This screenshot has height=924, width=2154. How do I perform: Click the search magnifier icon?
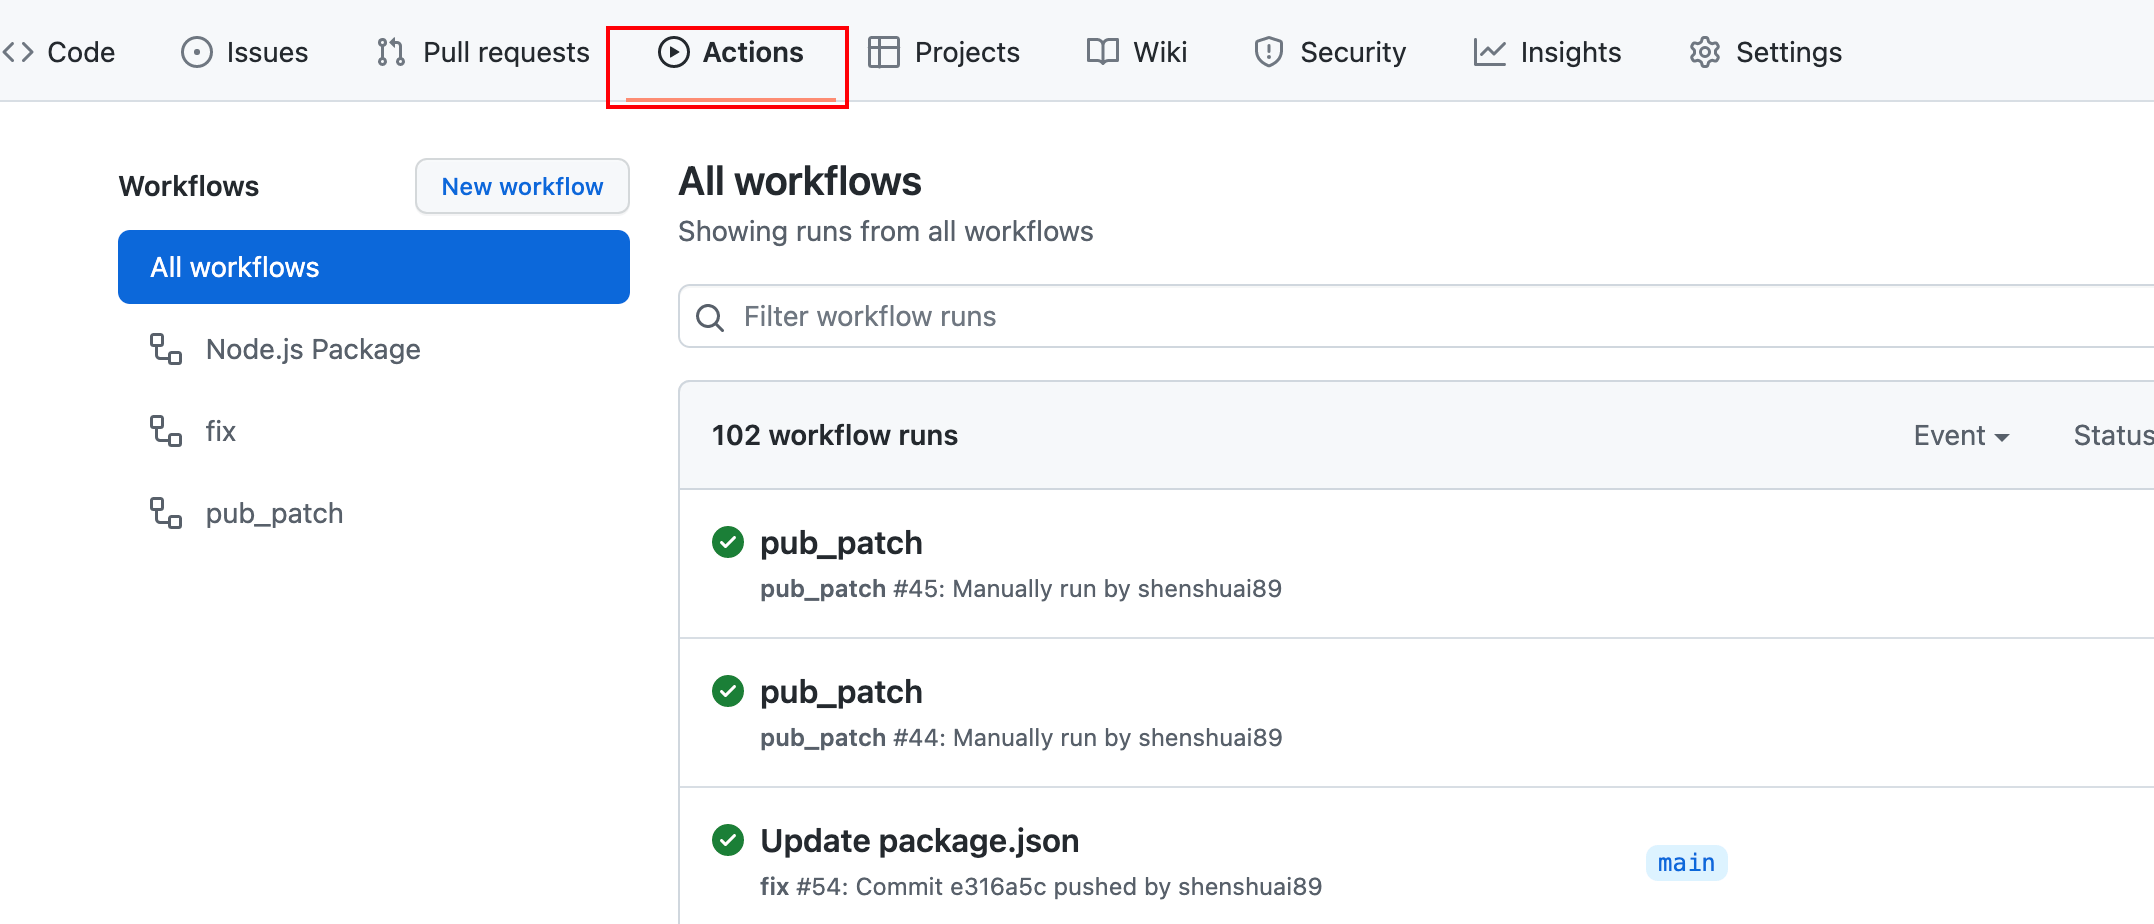[710, 318]
